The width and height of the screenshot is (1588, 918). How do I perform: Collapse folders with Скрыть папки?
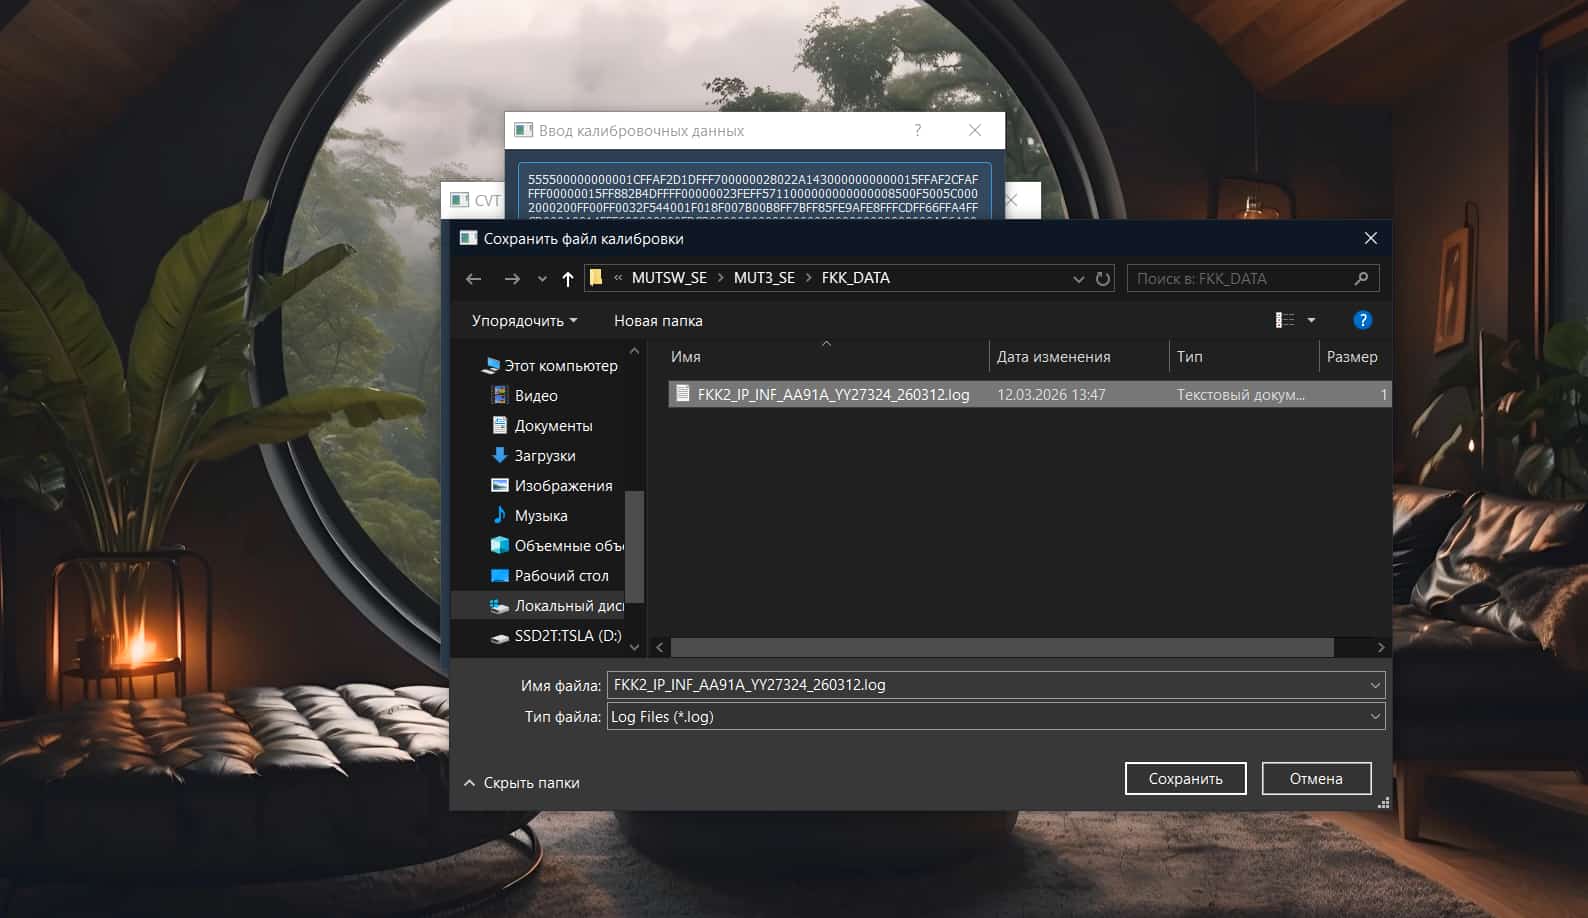click(522, 783)
